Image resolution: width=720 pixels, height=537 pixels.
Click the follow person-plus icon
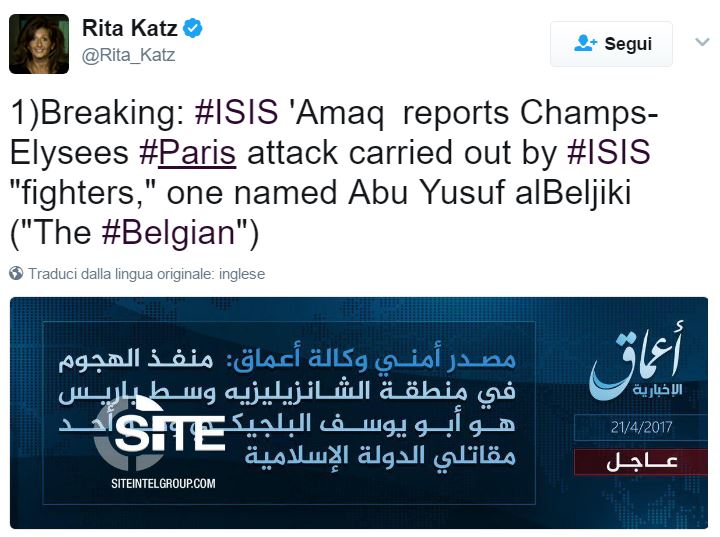(585, 43)
